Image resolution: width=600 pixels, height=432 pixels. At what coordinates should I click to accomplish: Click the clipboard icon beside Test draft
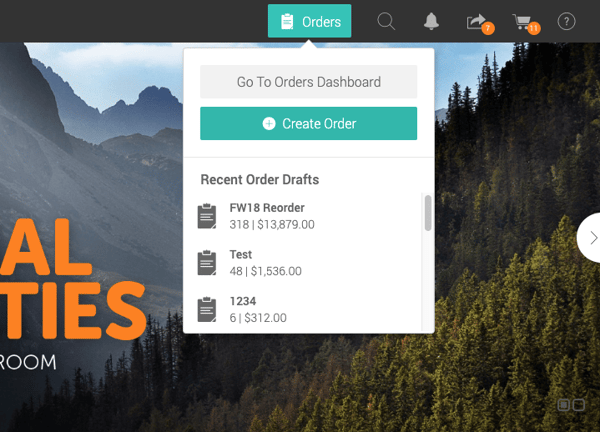click(x=207, y=263)
